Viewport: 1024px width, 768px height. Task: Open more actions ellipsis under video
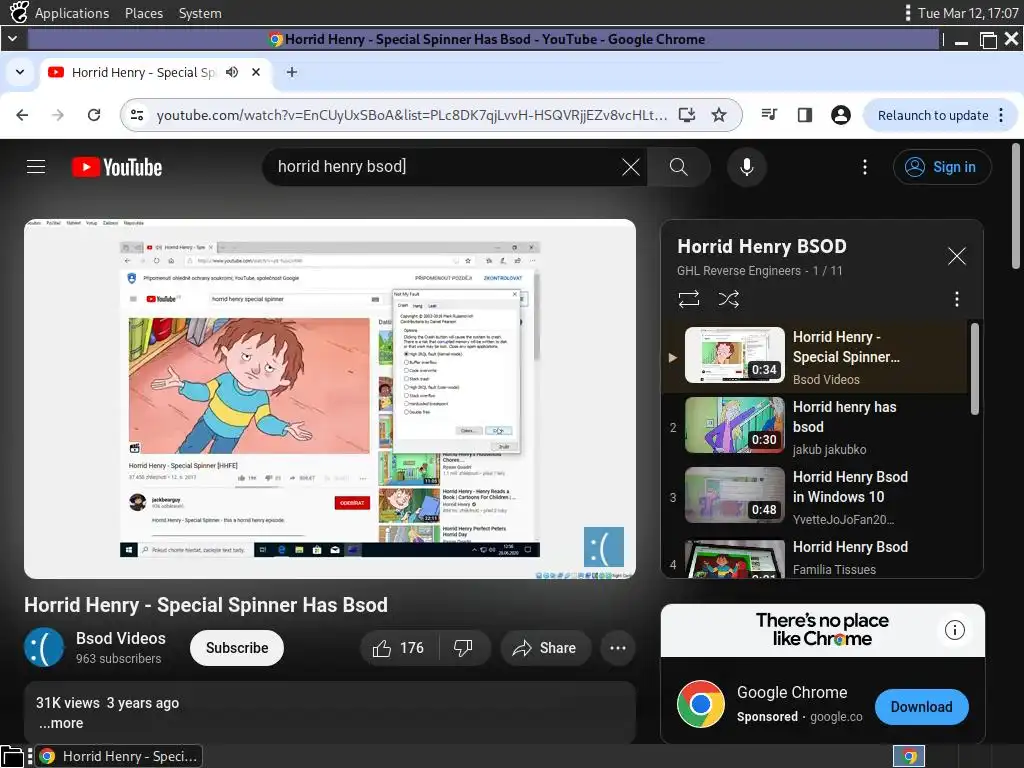[618, 648]
